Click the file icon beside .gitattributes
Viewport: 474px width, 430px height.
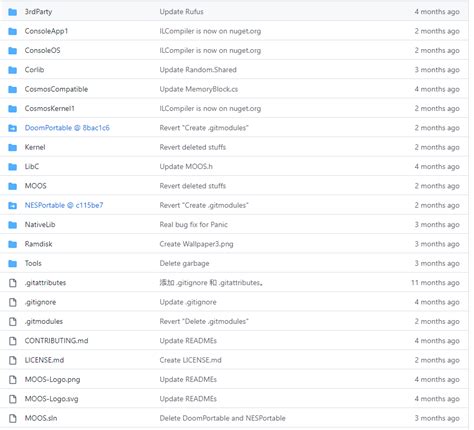coord(13,283)
